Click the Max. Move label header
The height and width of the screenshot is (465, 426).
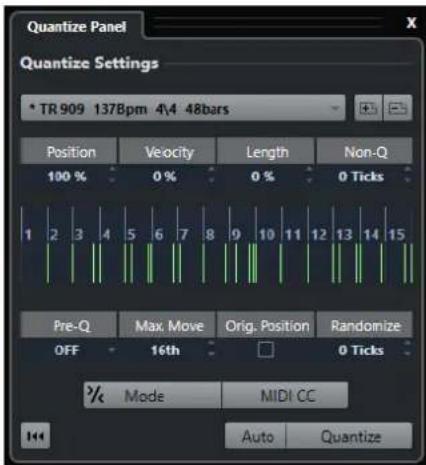point(167,325)
